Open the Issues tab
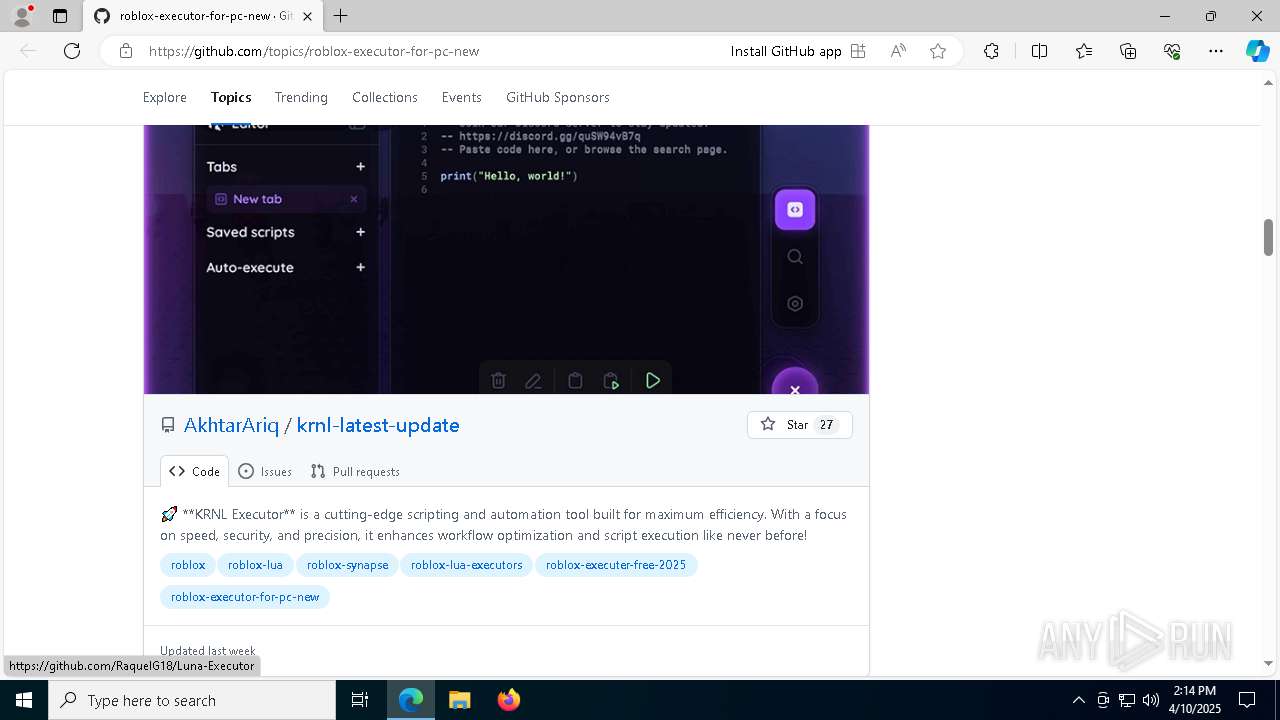Image resolution: width=1280 pixels, height=720 pixels. pos(265,471)
